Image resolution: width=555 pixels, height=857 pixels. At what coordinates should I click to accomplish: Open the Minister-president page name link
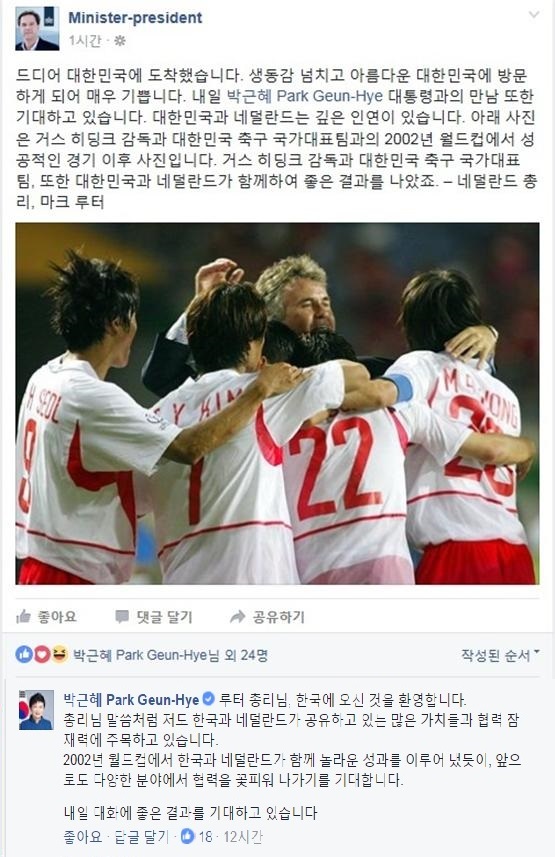[x=135, y=18]
